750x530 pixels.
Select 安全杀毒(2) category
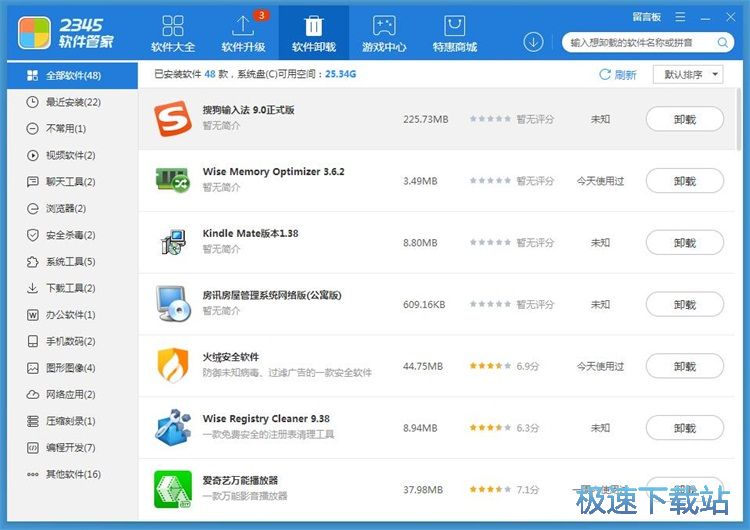click(72, 235)
